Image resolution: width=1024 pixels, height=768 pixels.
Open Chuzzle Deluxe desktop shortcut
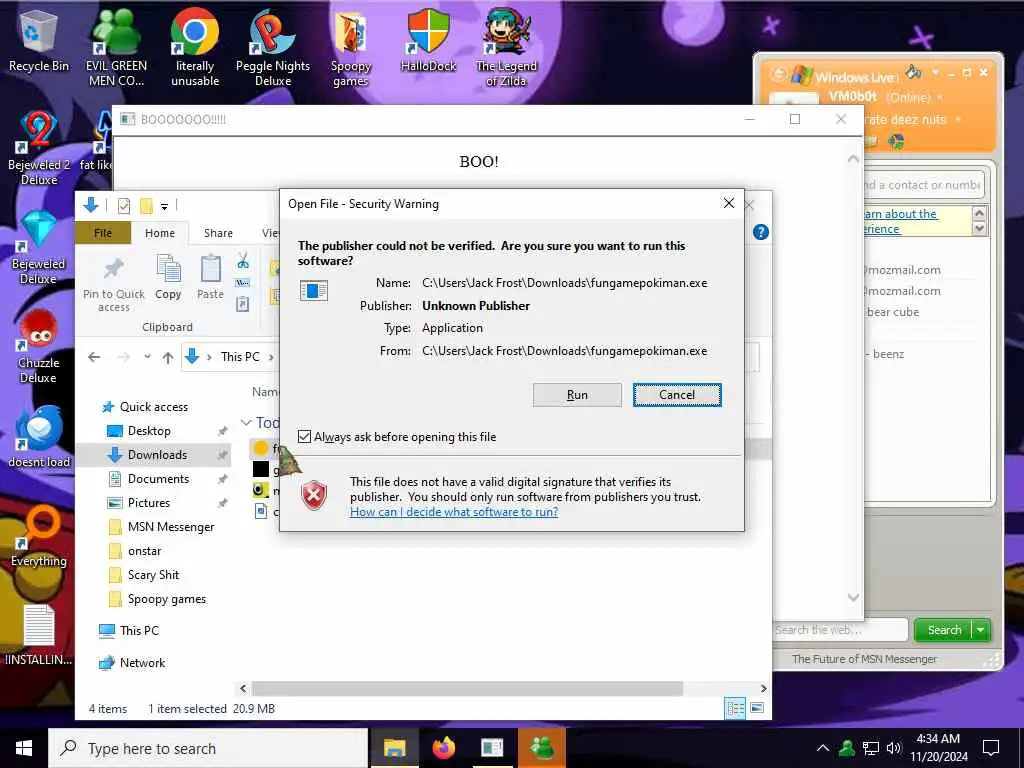(39, 346)
